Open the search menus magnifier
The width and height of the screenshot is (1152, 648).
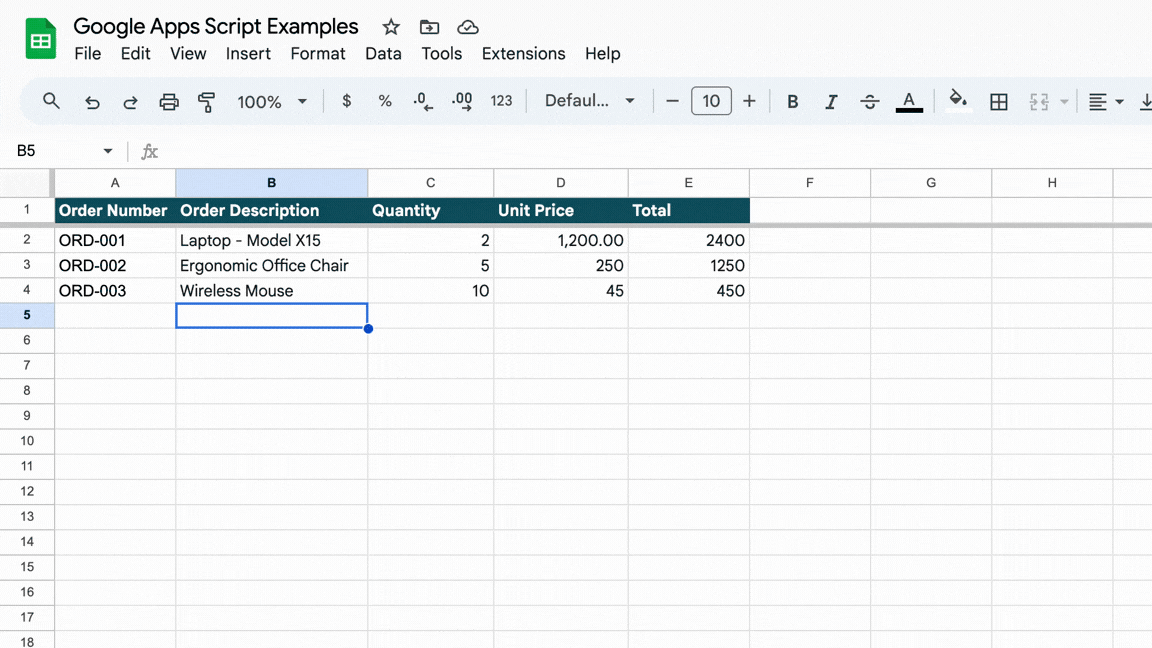51,101
